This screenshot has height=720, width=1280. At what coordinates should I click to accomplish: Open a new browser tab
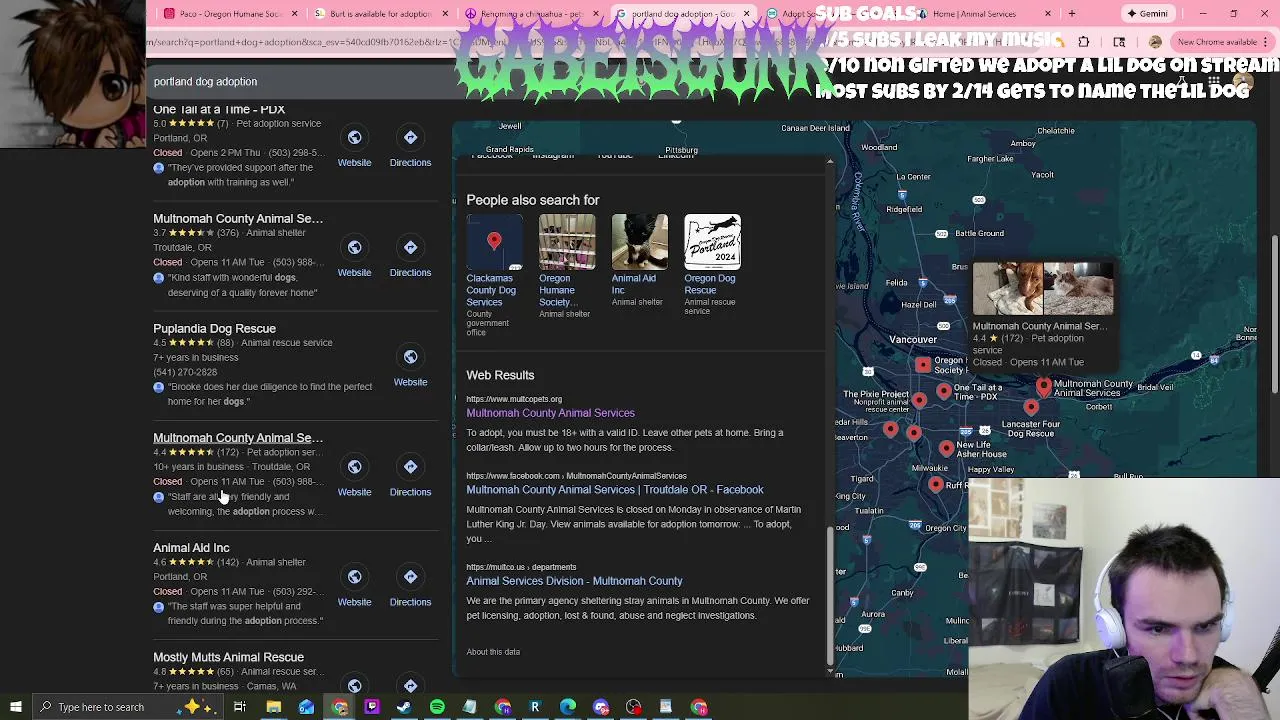1072,14
